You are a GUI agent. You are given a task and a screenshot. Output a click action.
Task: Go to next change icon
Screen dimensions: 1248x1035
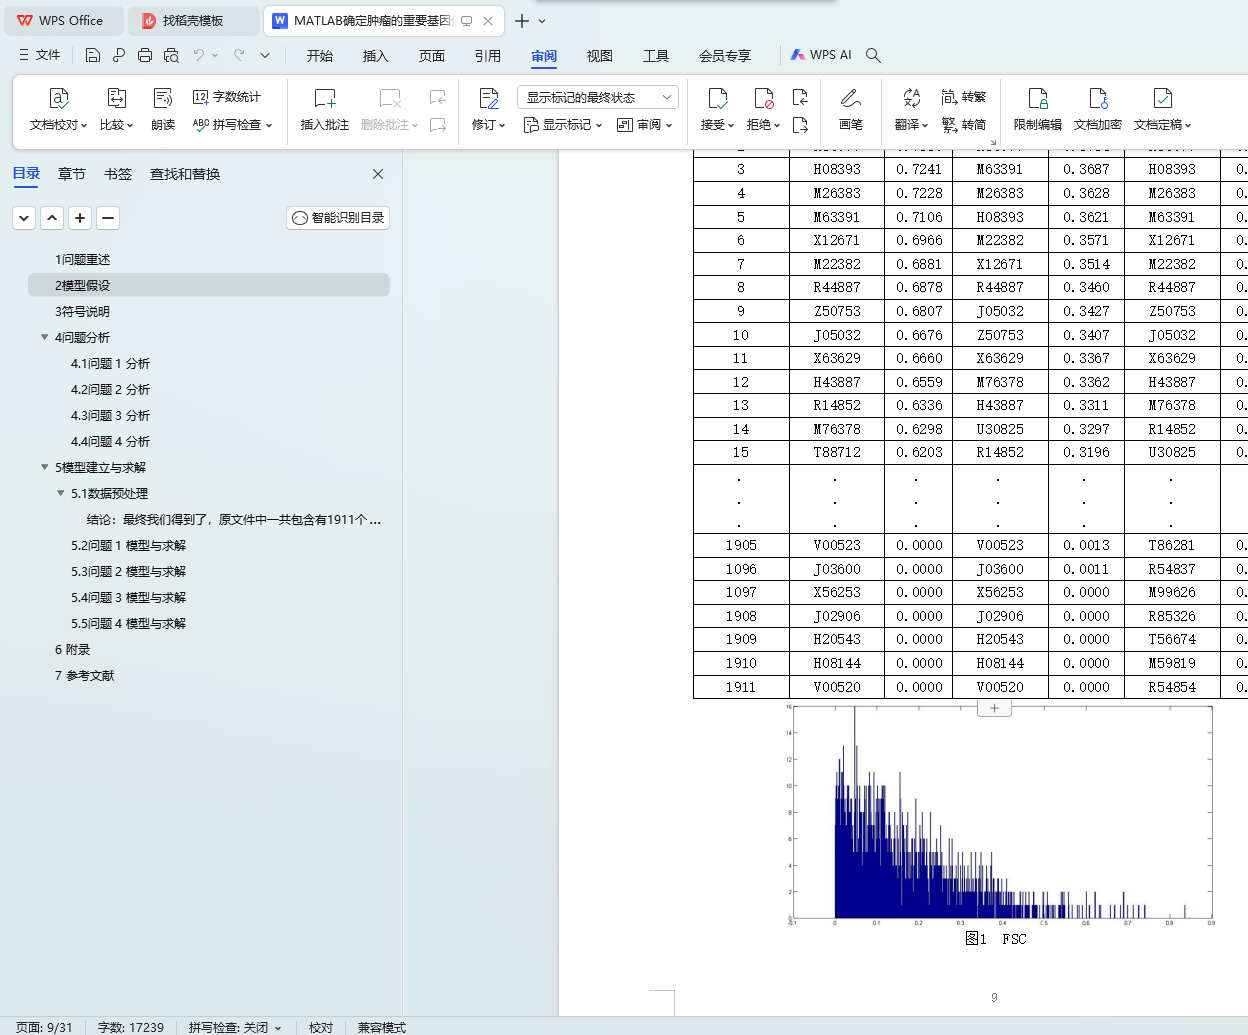coord(800,125)
